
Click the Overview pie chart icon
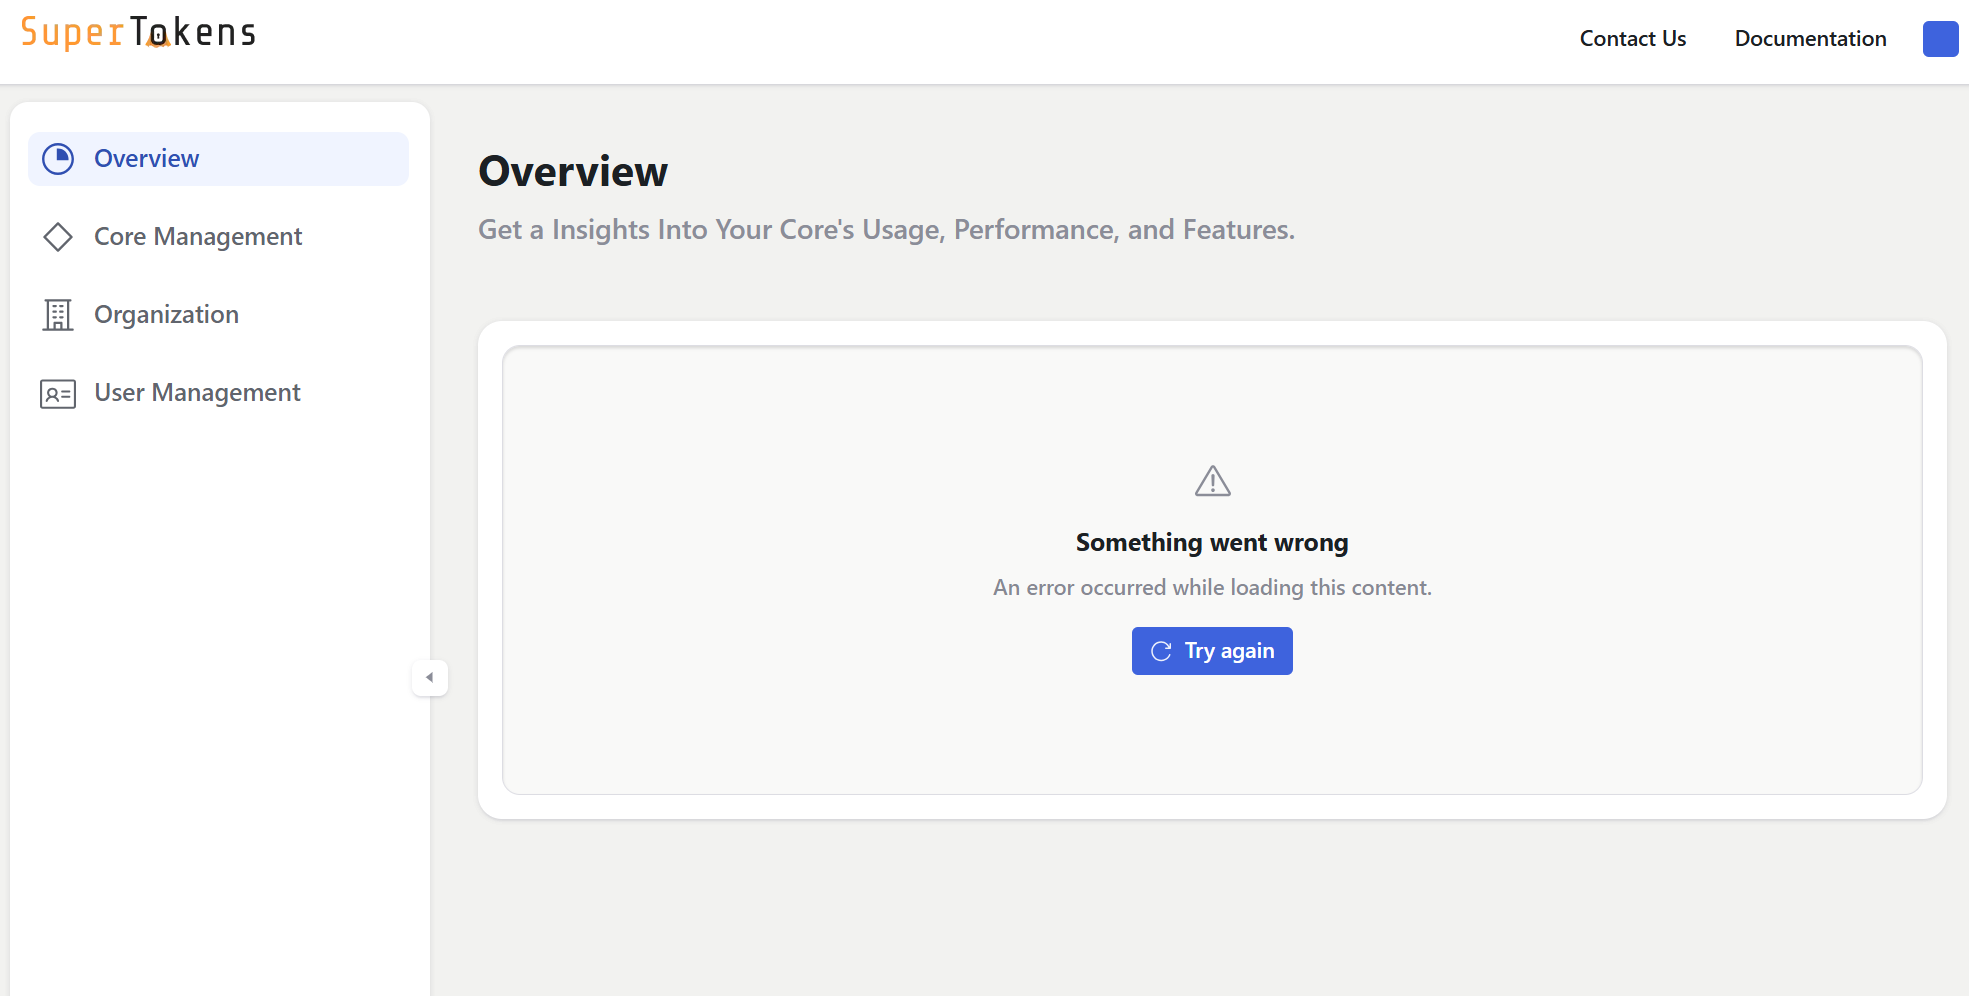[58, 159]
